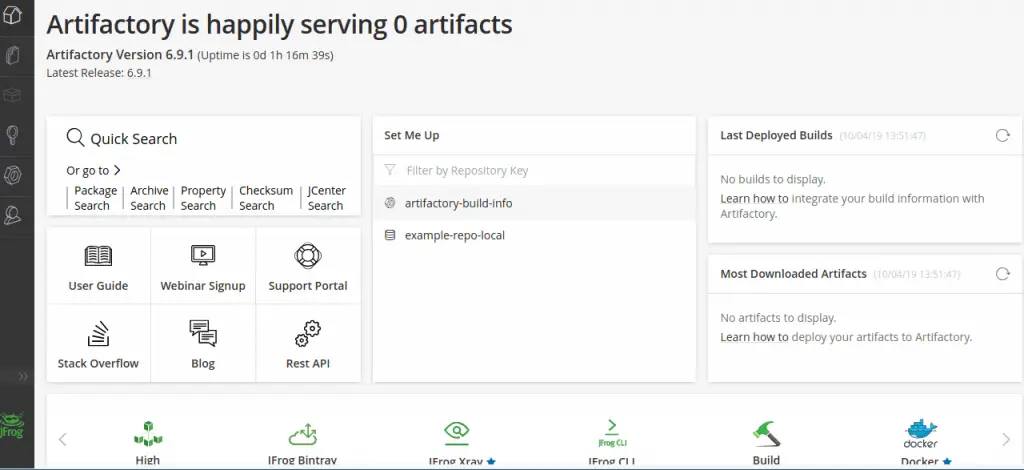Open Package Search

[x=95, y=198]
